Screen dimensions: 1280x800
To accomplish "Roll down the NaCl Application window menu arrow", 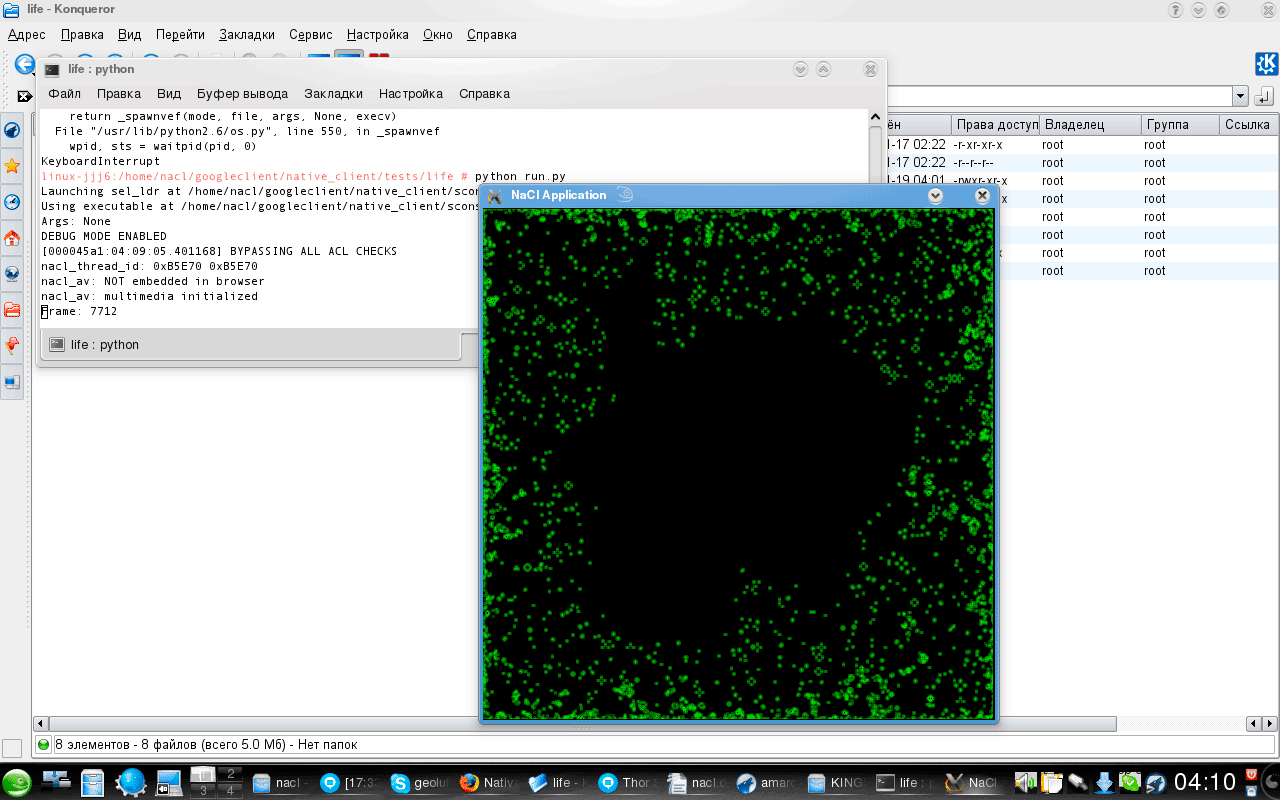I will [935, 196].
